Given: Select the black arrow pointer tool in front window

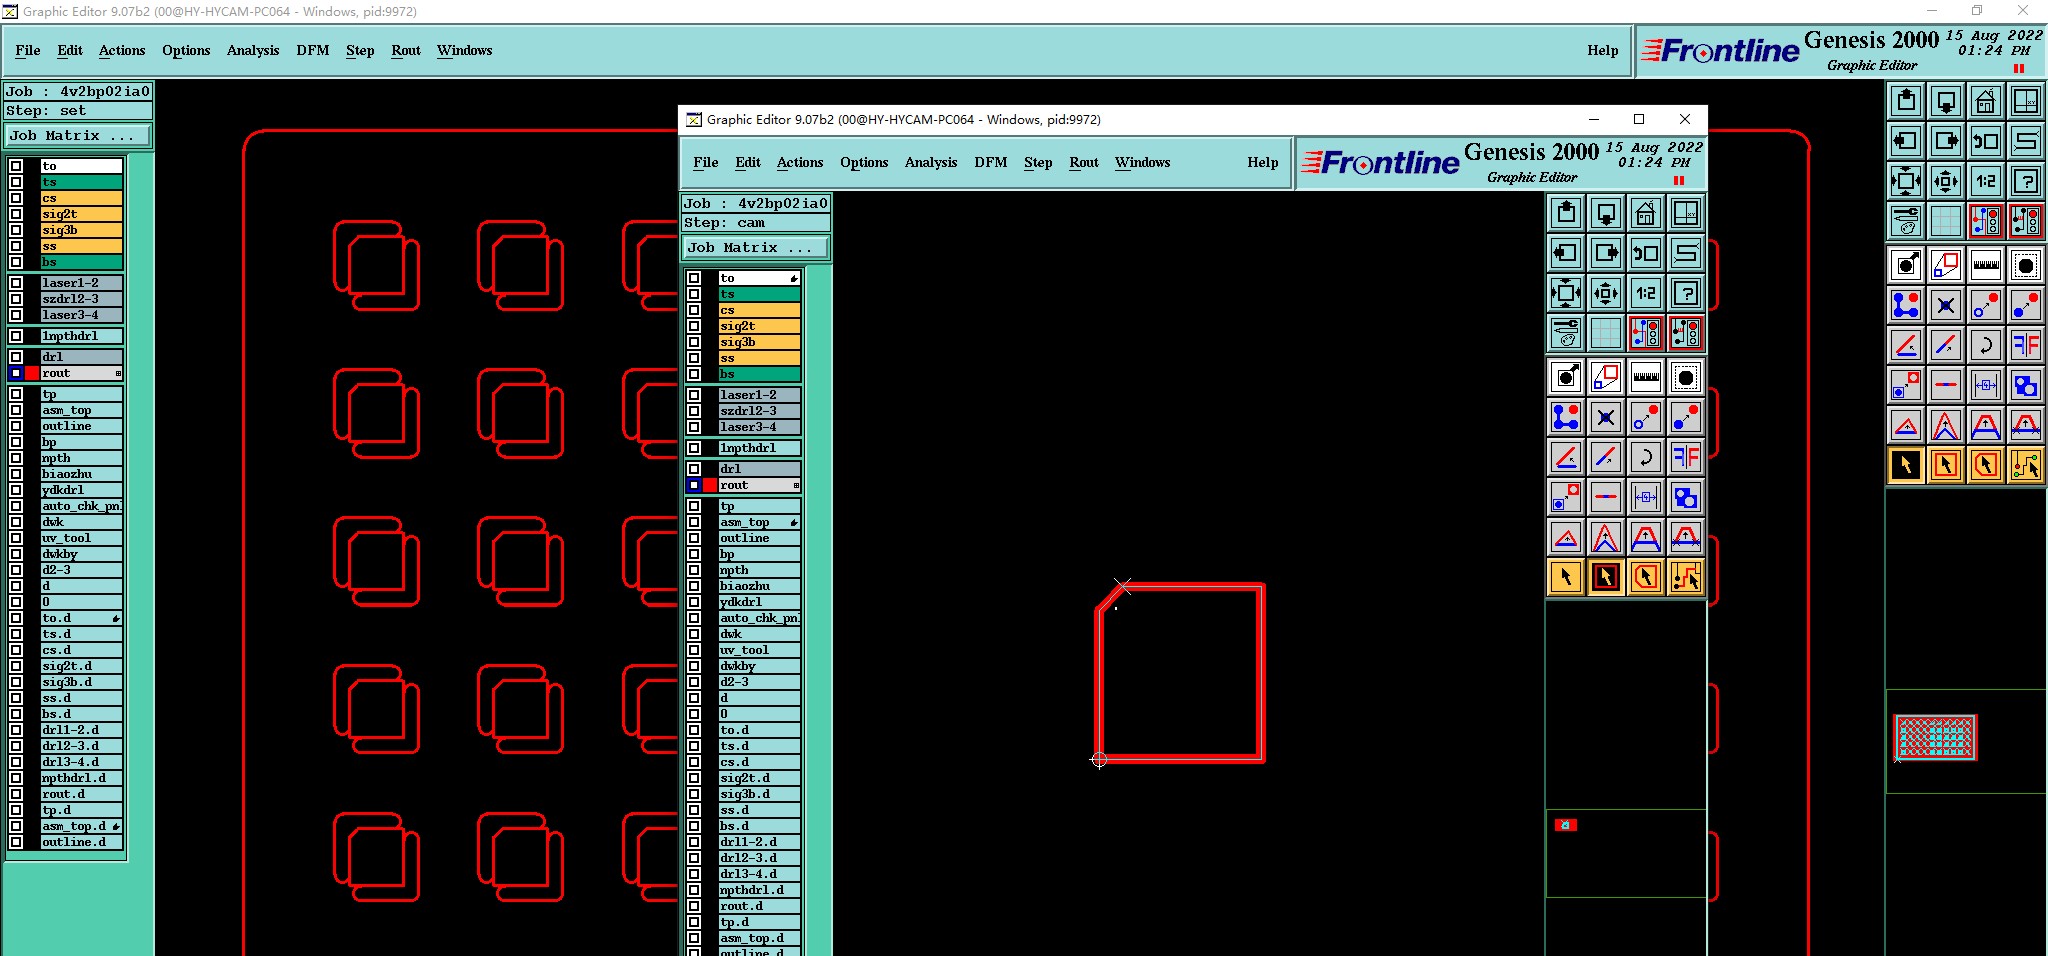Looking at the screenshot, I should tap(1566, 577).
